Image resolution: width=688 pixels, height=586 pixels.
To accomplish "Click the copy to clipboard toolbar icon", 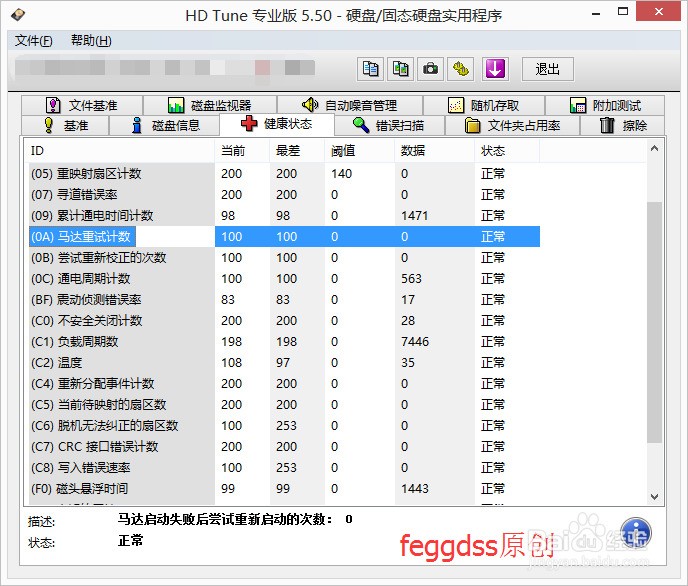I will coord(370,69).
